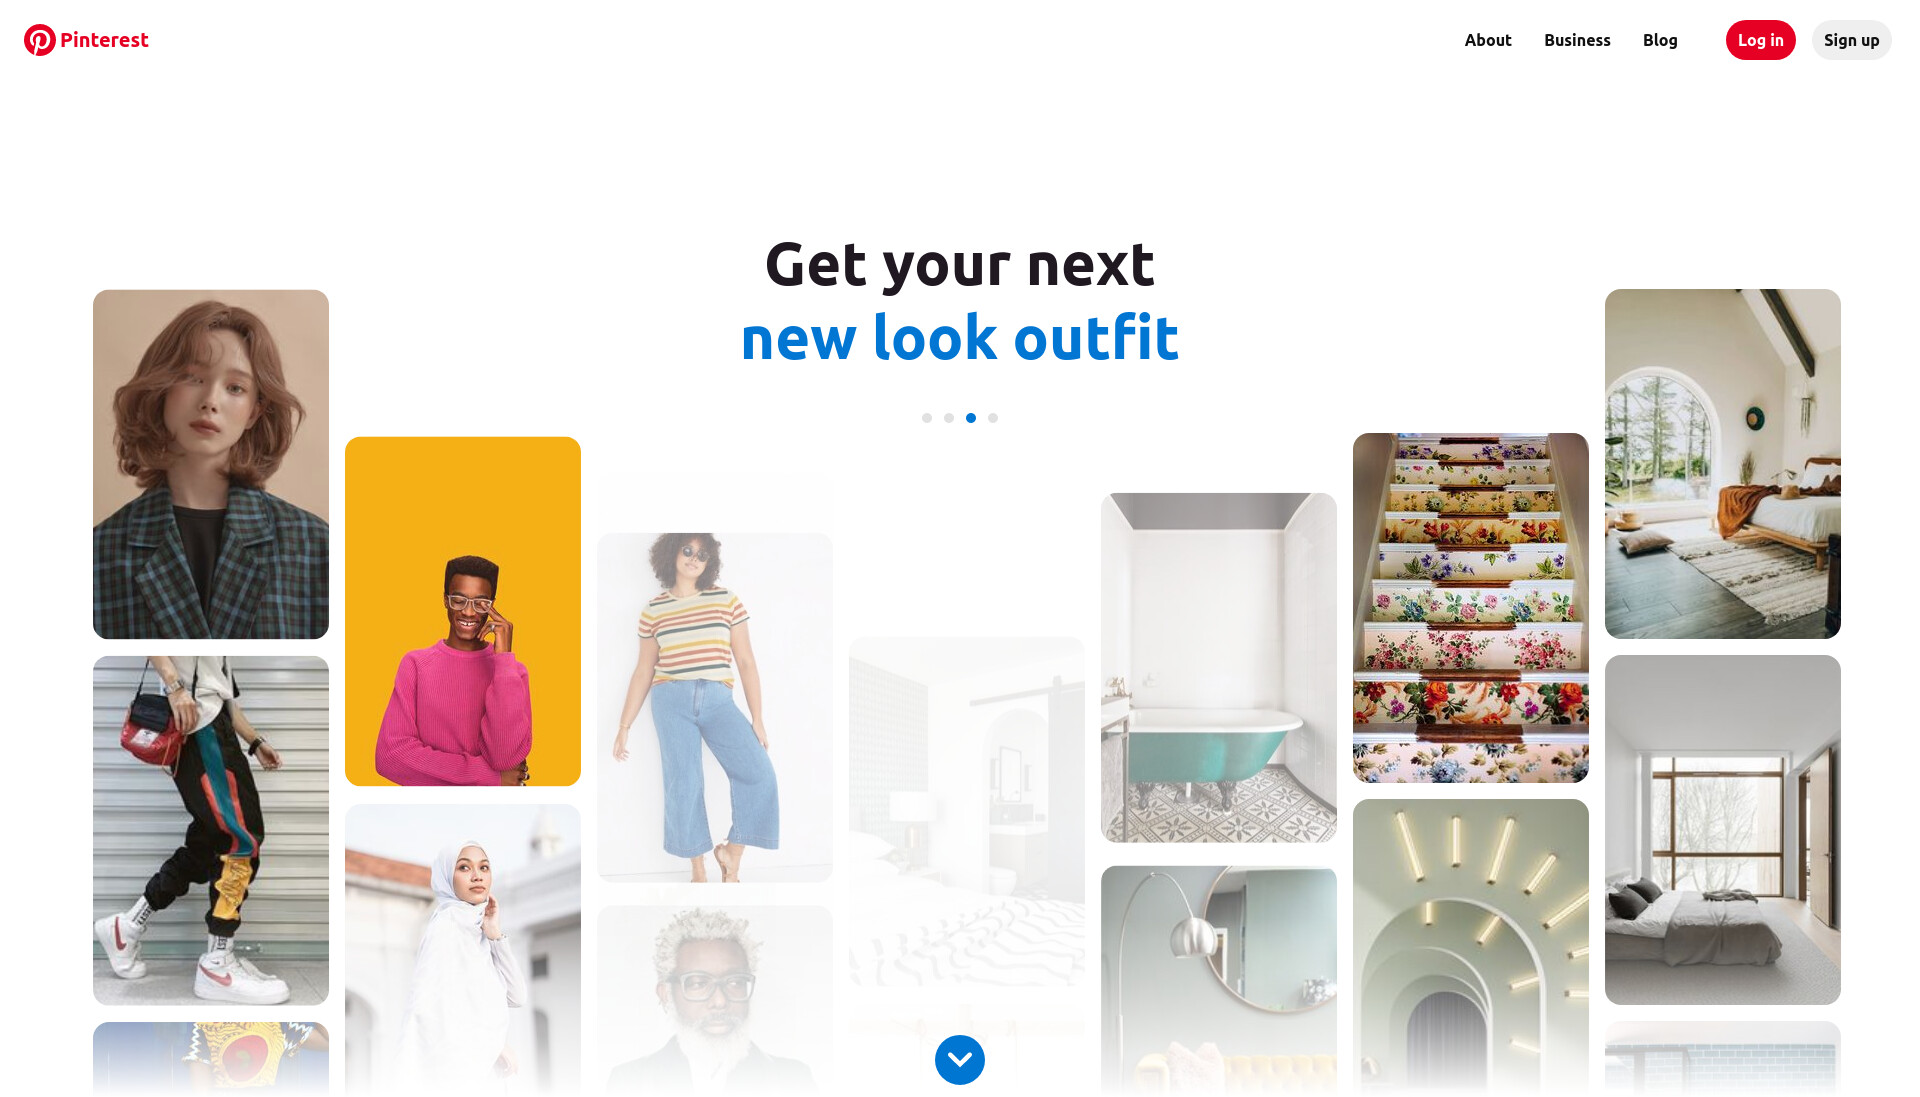This screenshot has width=1920, height=1097.
Task: Select the fourth carousel dot indicator
Action: point(993,418)
